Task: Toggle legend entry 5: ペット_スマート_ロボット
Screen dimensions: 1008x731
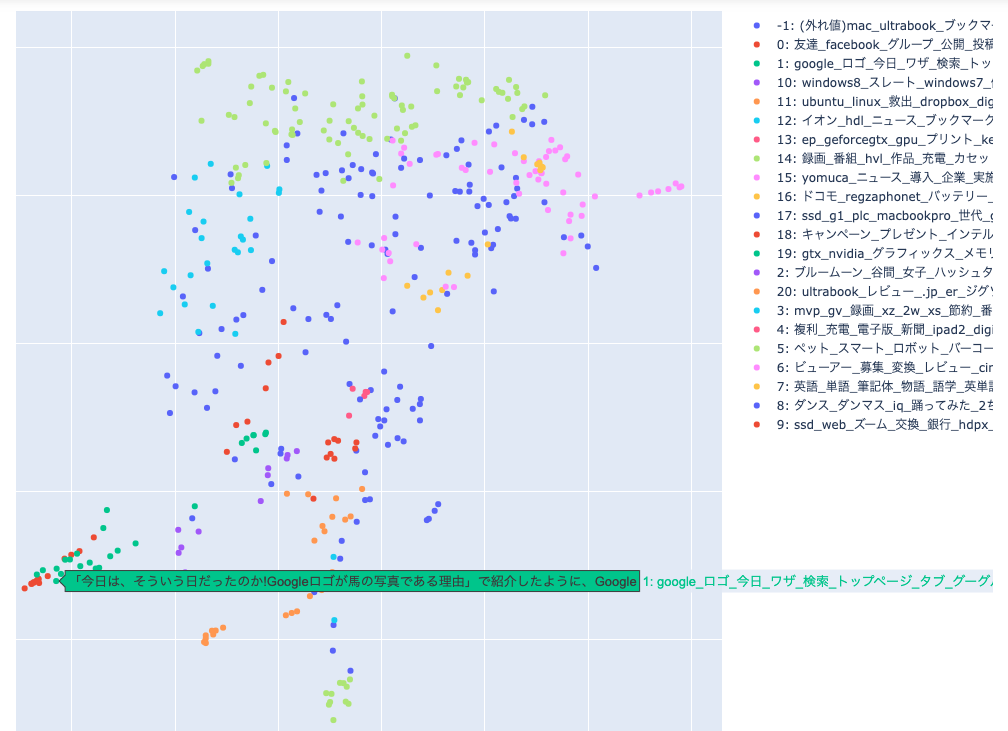Action: pyautogui.click(x=872, y=348)
